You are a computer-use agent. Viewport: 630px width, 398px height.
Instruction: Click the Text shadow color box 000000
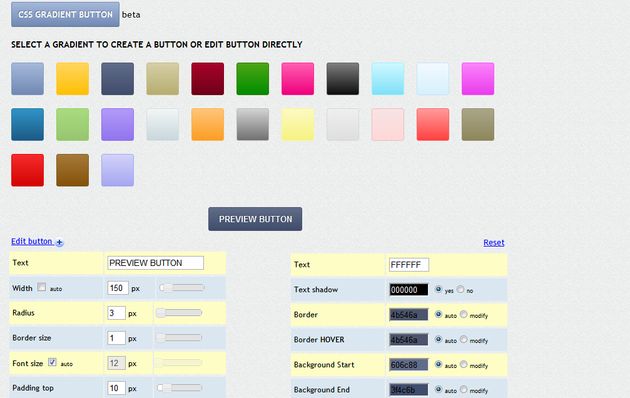pyautogui.click(x=409, y=290)
